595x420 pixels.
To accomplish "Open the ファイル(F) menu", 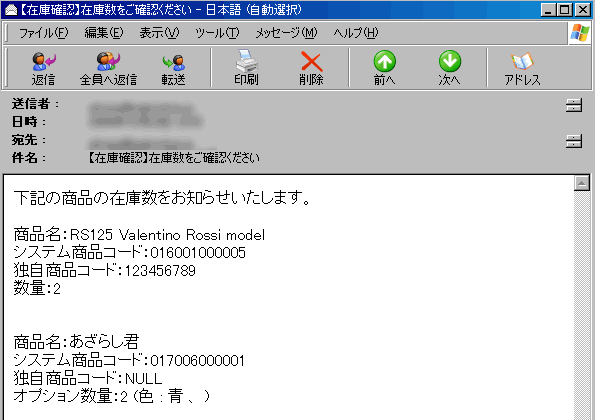I will (44, 33).
